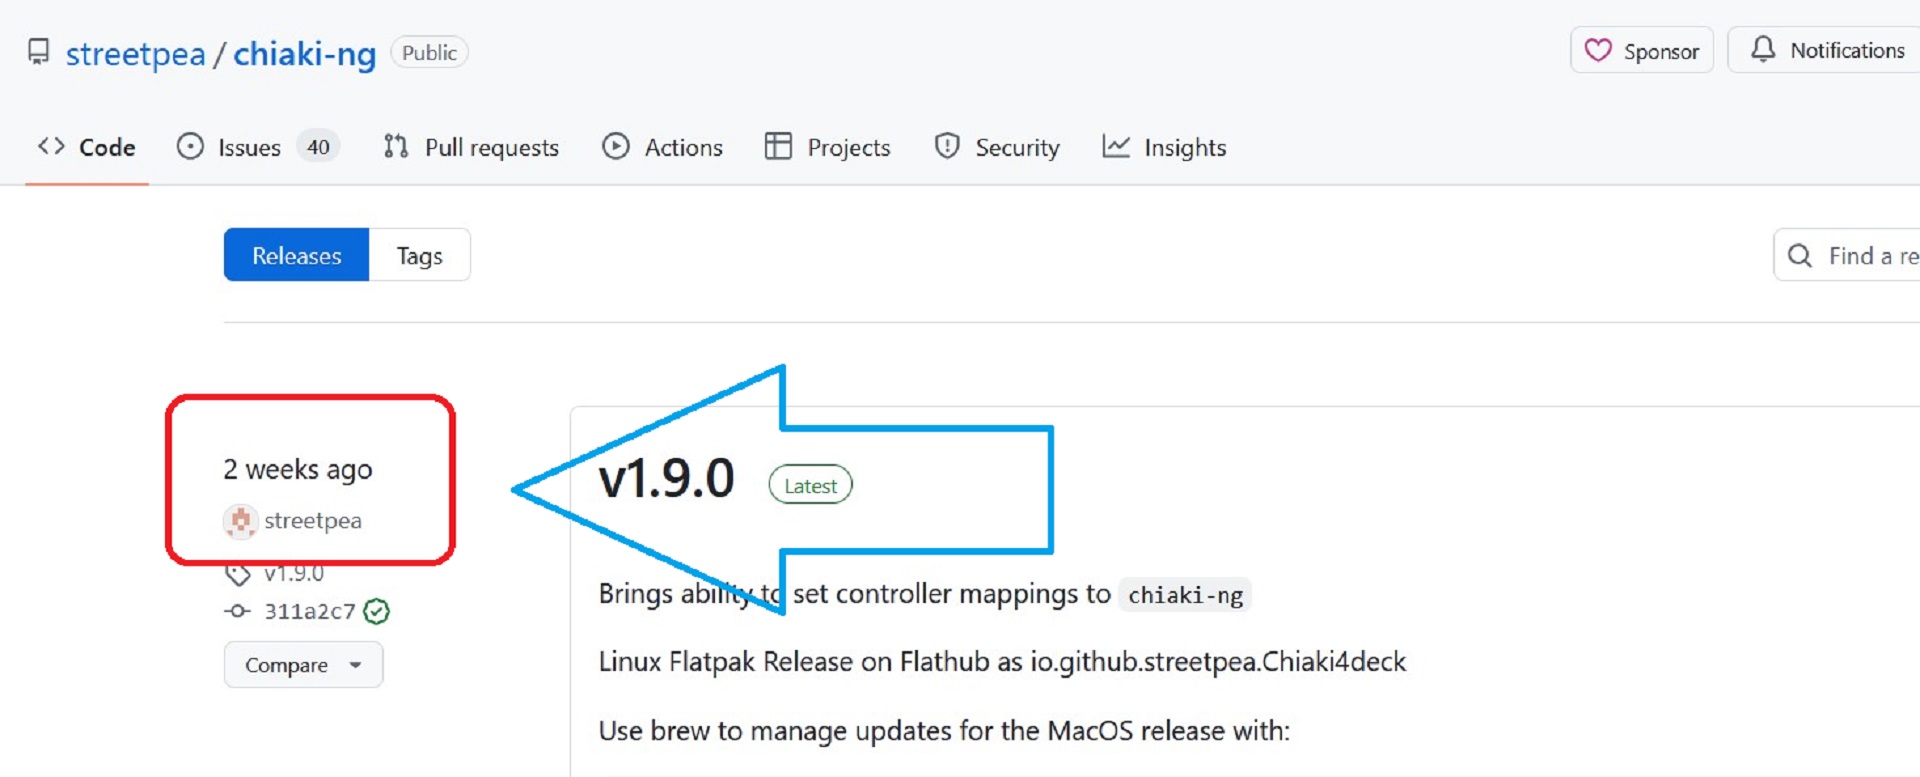Click the Notifications bell icon
Screen dimensions: 1920x777
tap(1763, 49)
